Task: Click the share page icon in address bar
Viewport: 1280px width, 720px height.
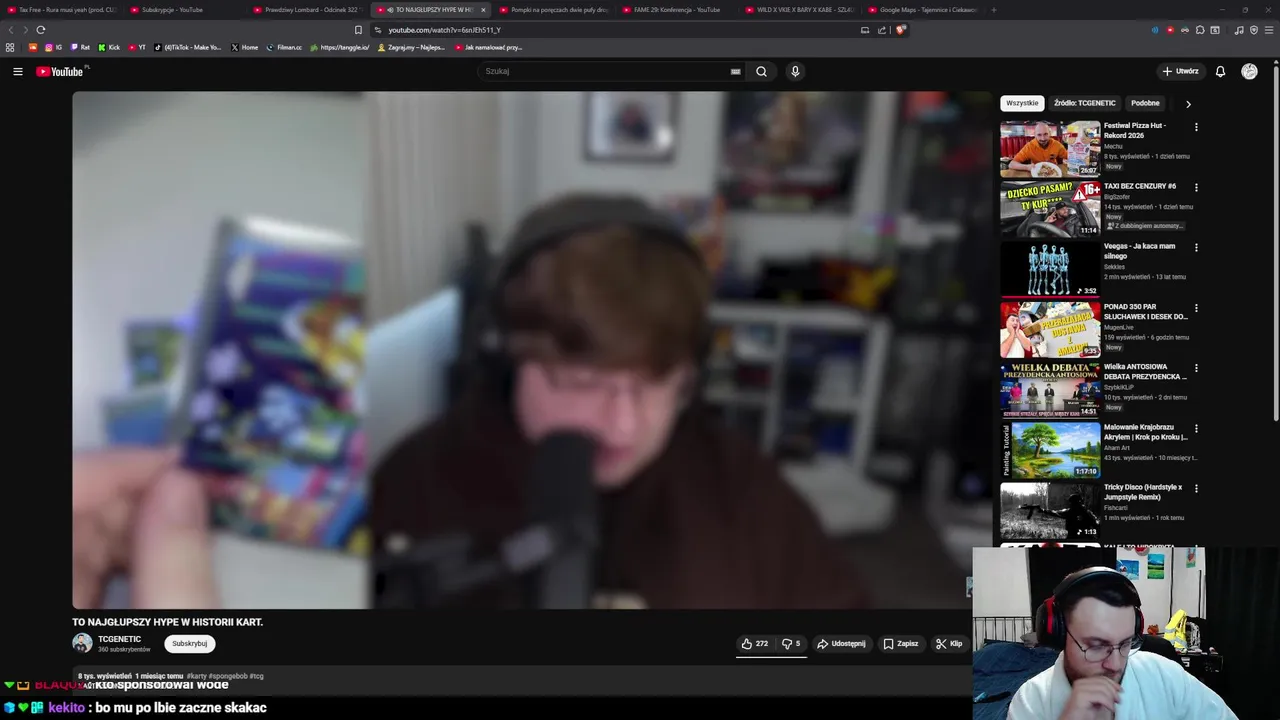Action: pyautogui.click(x=882, y=30)
